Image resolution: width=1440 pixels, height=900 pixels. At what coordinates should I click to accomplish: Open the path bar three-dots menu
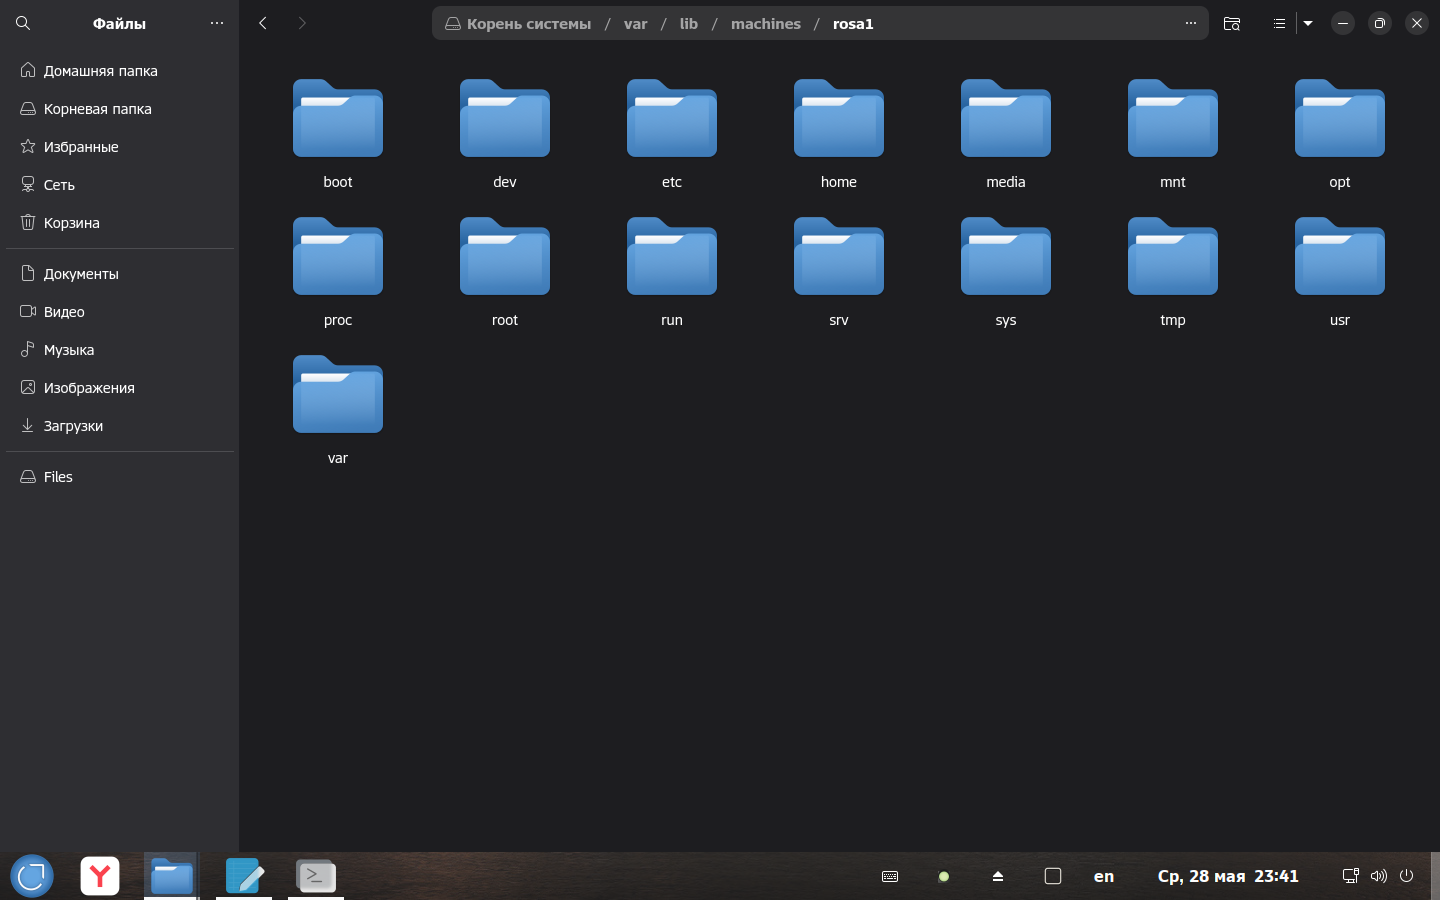pyautogui.click(x=1190, y=23)
